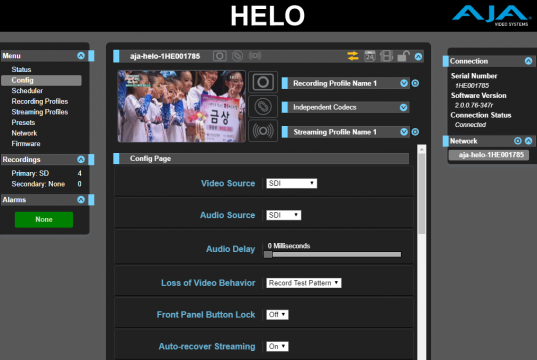This screenshot has height=360, width=537.
Task: Open Auto-recover Streaming dropdown
Action: (x=277, y=346)
